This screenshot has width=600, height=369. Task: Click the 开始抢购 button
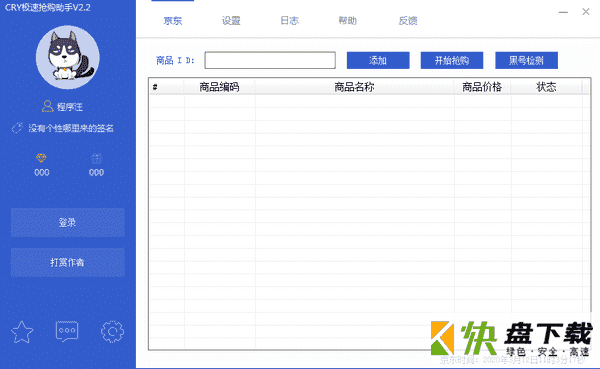452,60
